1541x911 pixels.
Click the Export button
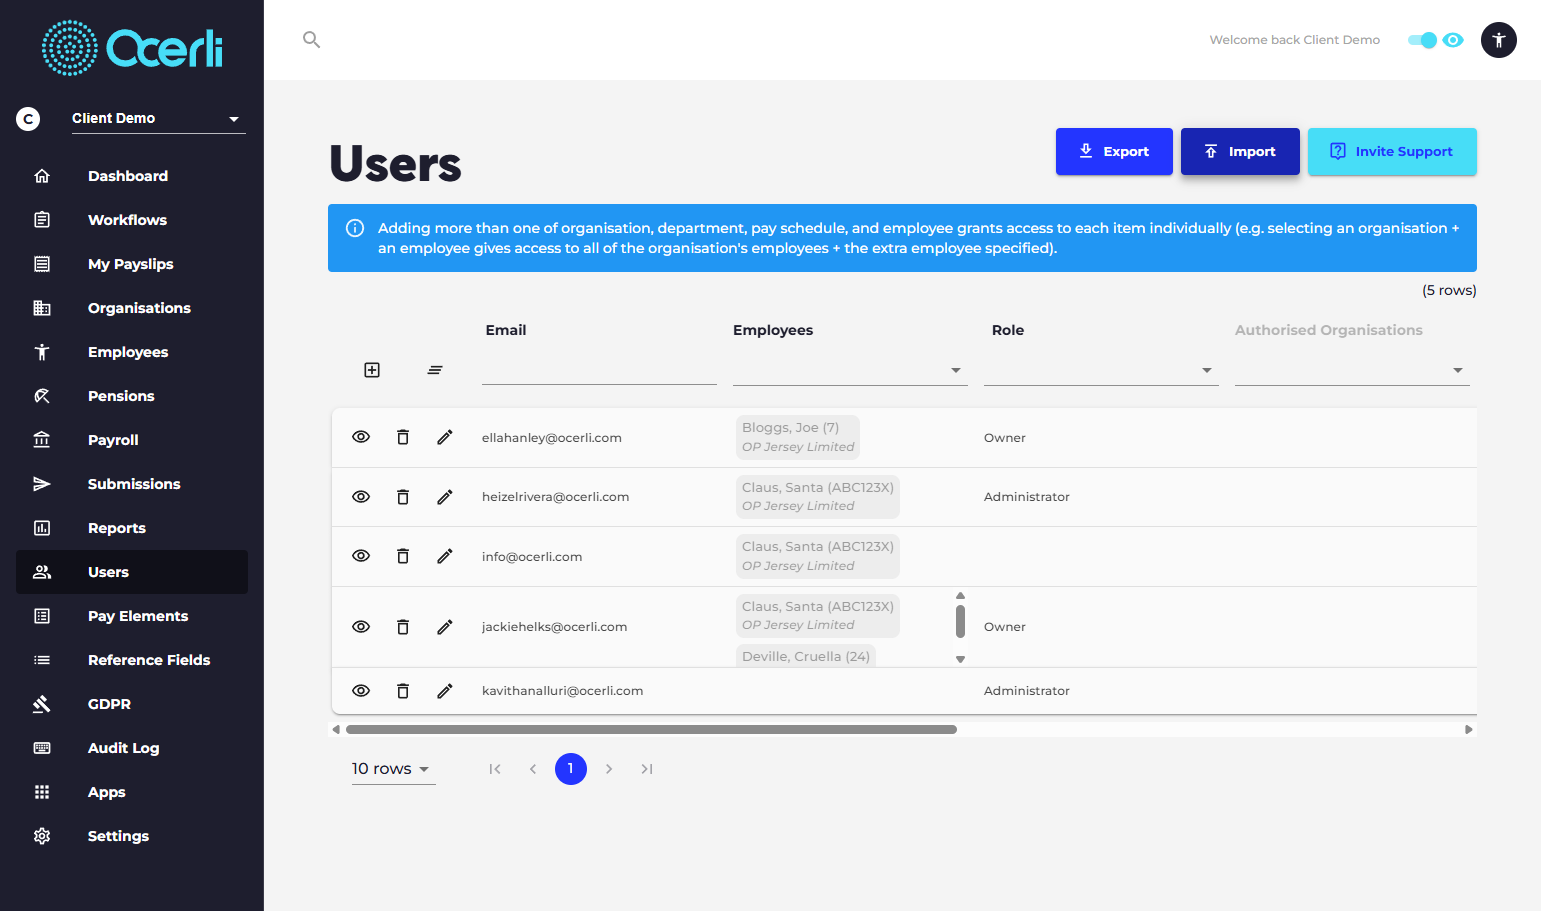pyautogui.click(x=1114, y=152)
